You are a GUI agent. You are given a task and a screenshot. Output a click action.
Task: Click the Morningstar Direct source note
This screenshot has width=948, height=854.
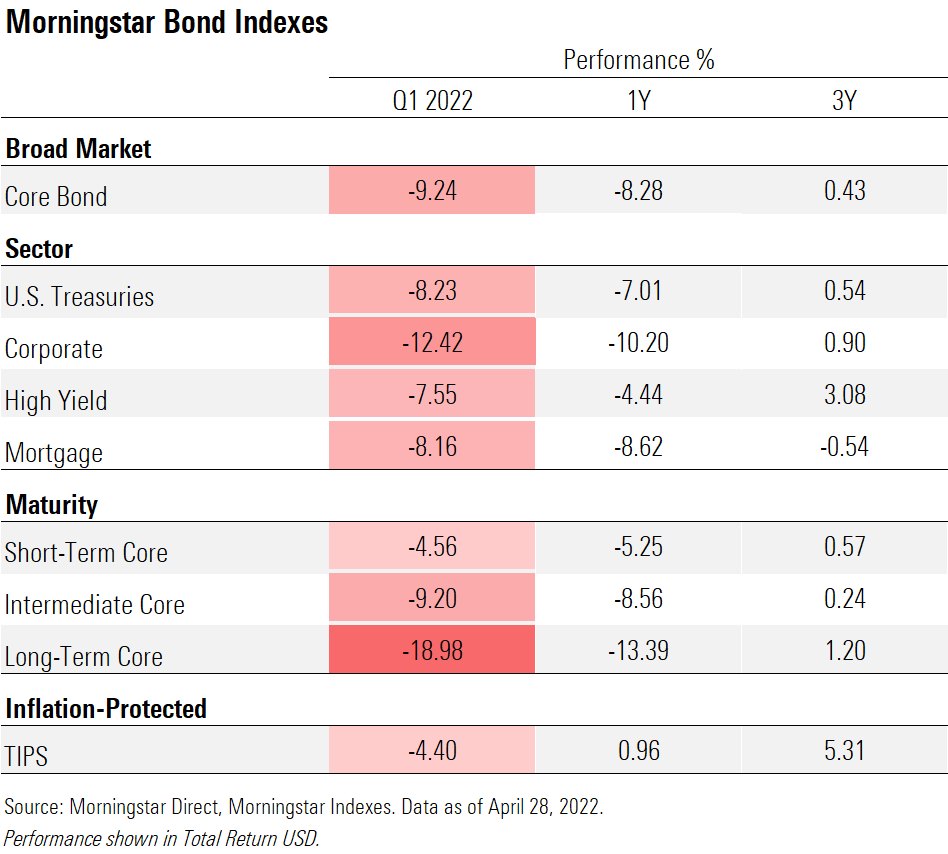click(304, 807)
